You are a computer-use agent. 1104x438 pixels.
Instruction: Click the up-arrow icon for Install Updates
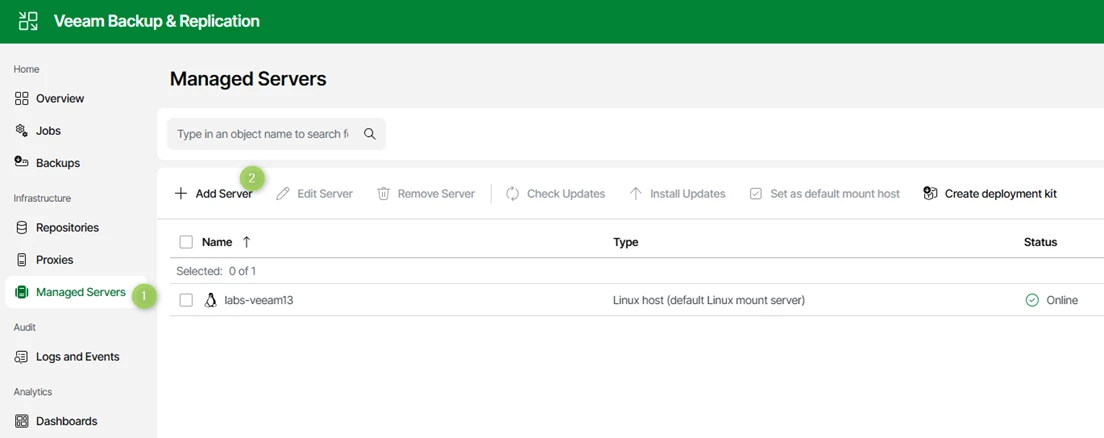(x=636, y=194)
